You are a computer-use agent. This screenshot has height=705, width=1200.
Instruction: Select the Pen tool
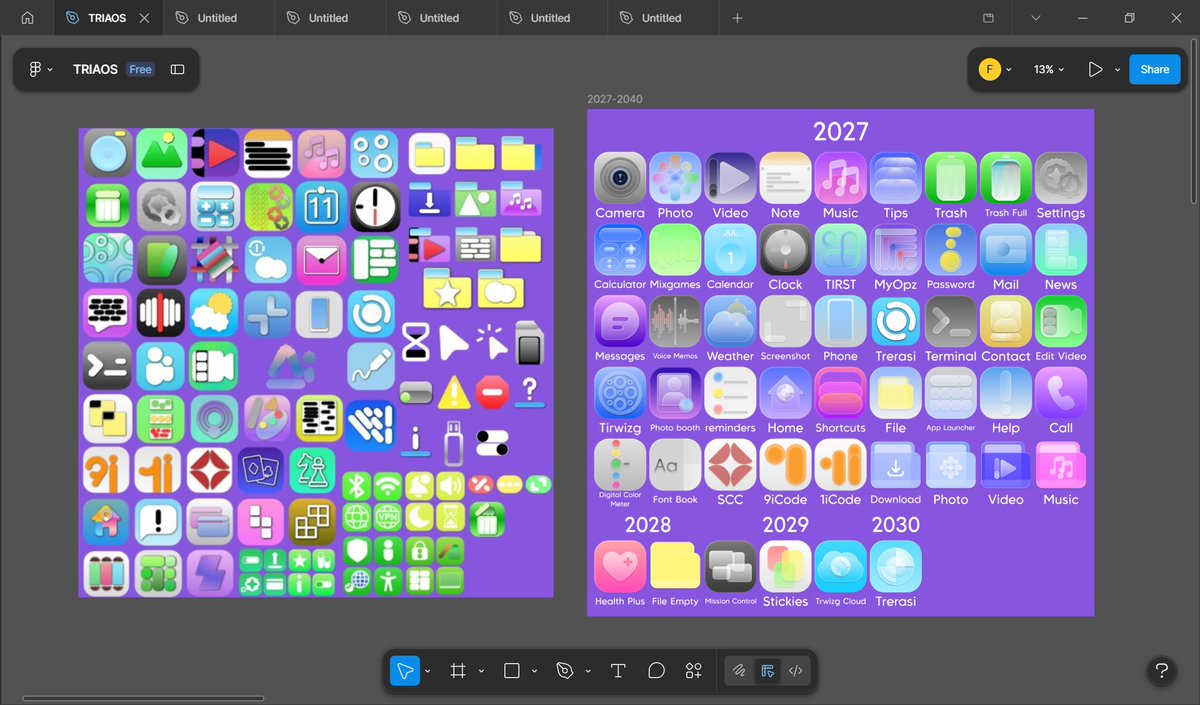click(x=565, y=670)
